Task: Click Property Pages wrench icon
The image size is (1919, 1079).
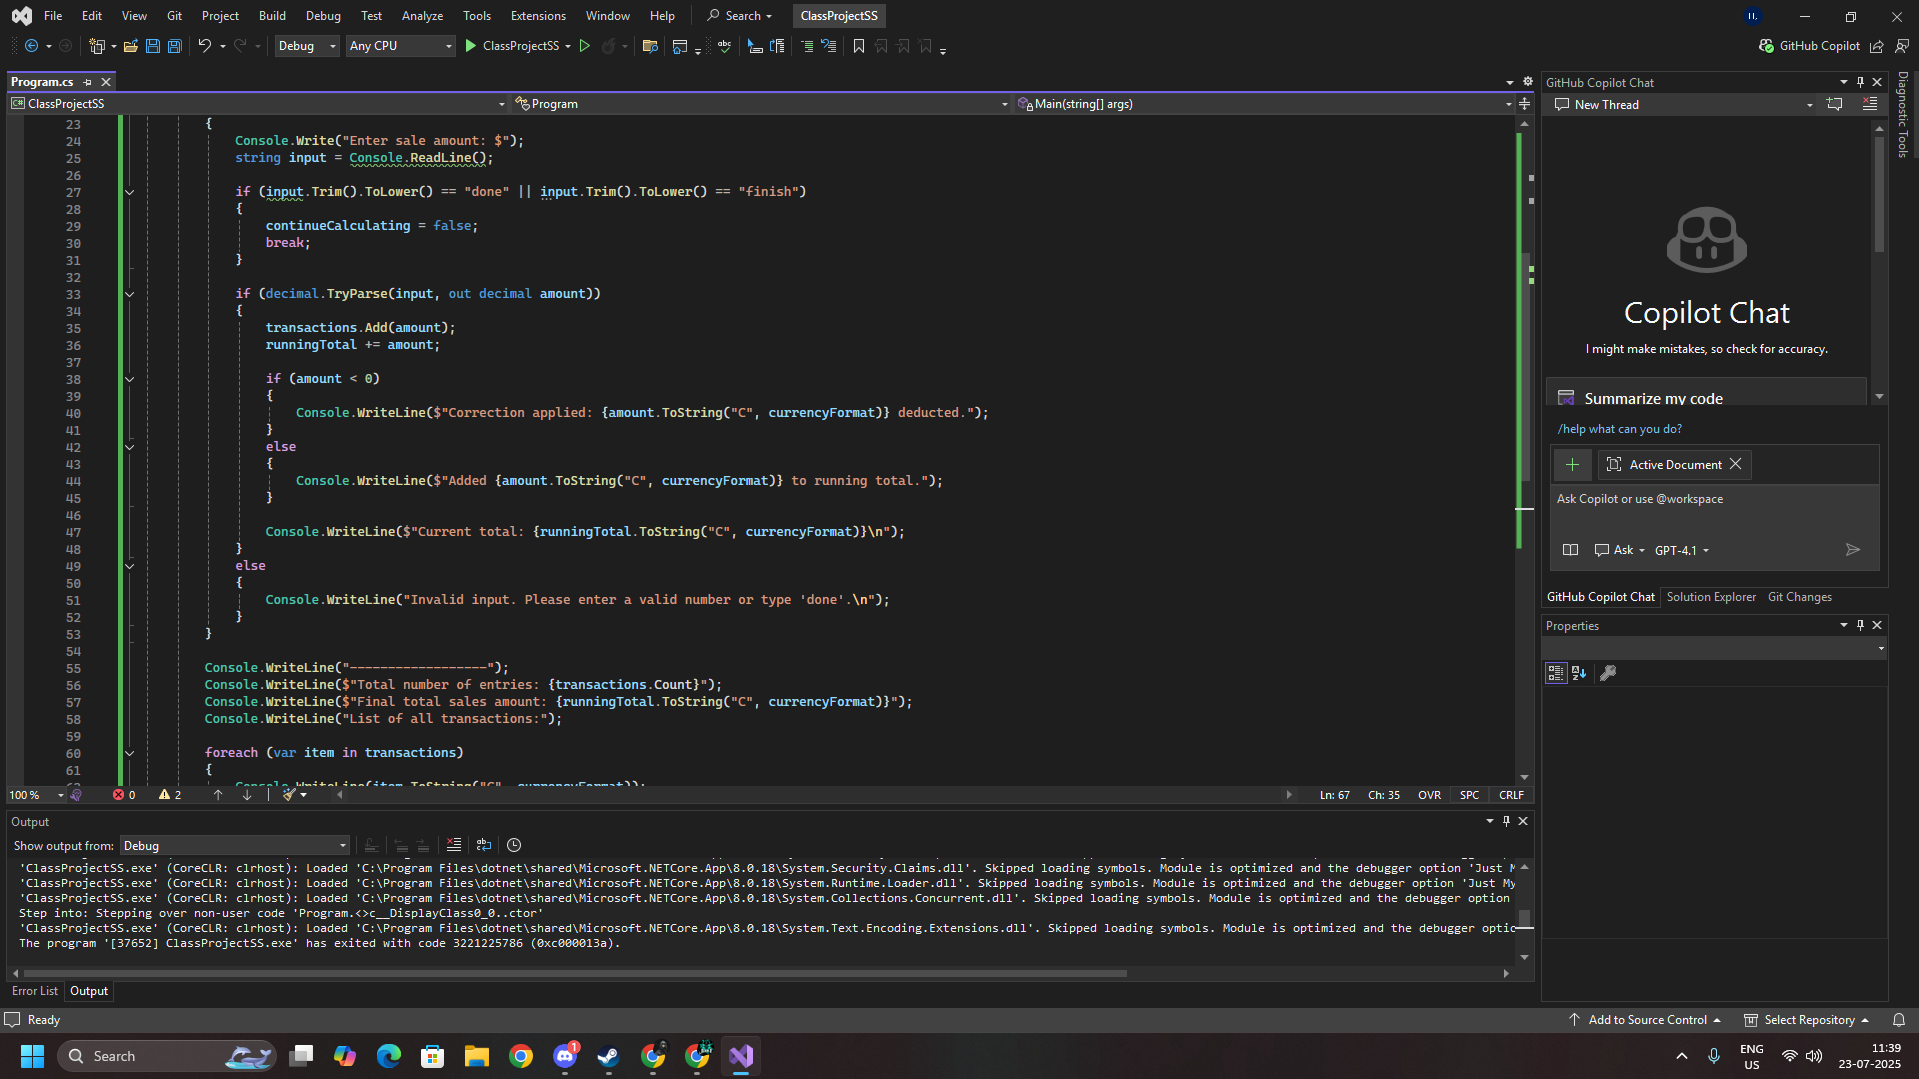Action: tap(1608, 673)
